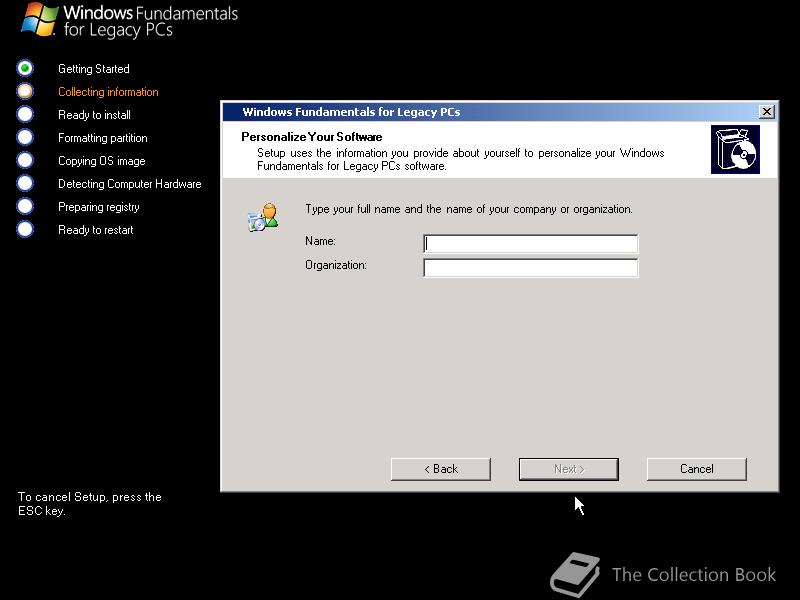Click the 'Preparing registry' step text

pos(98,207)
